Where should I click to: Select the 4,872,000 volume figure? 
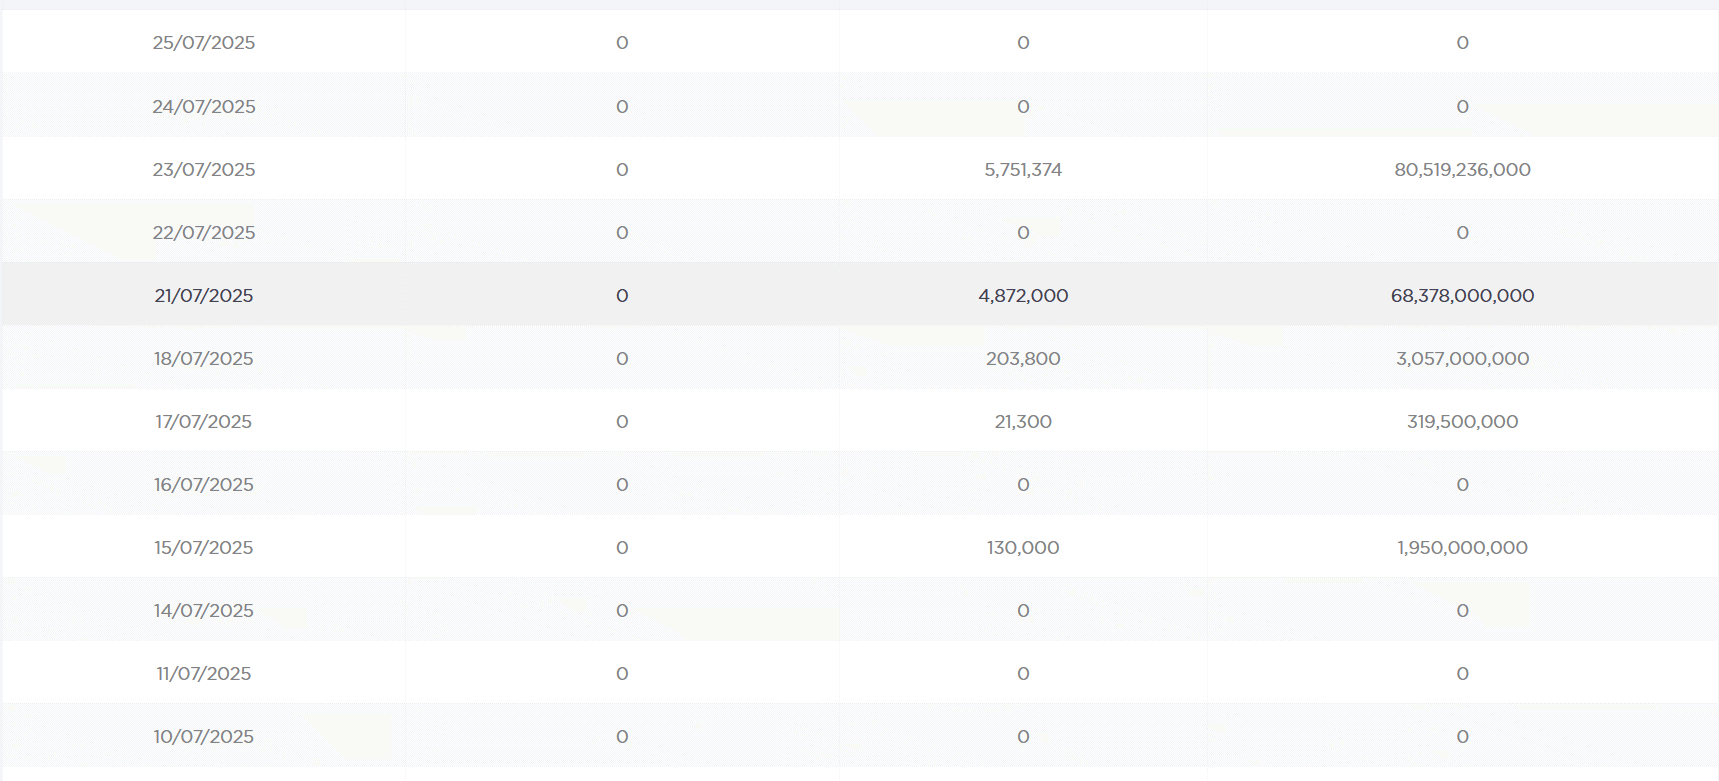[1022, 296]
